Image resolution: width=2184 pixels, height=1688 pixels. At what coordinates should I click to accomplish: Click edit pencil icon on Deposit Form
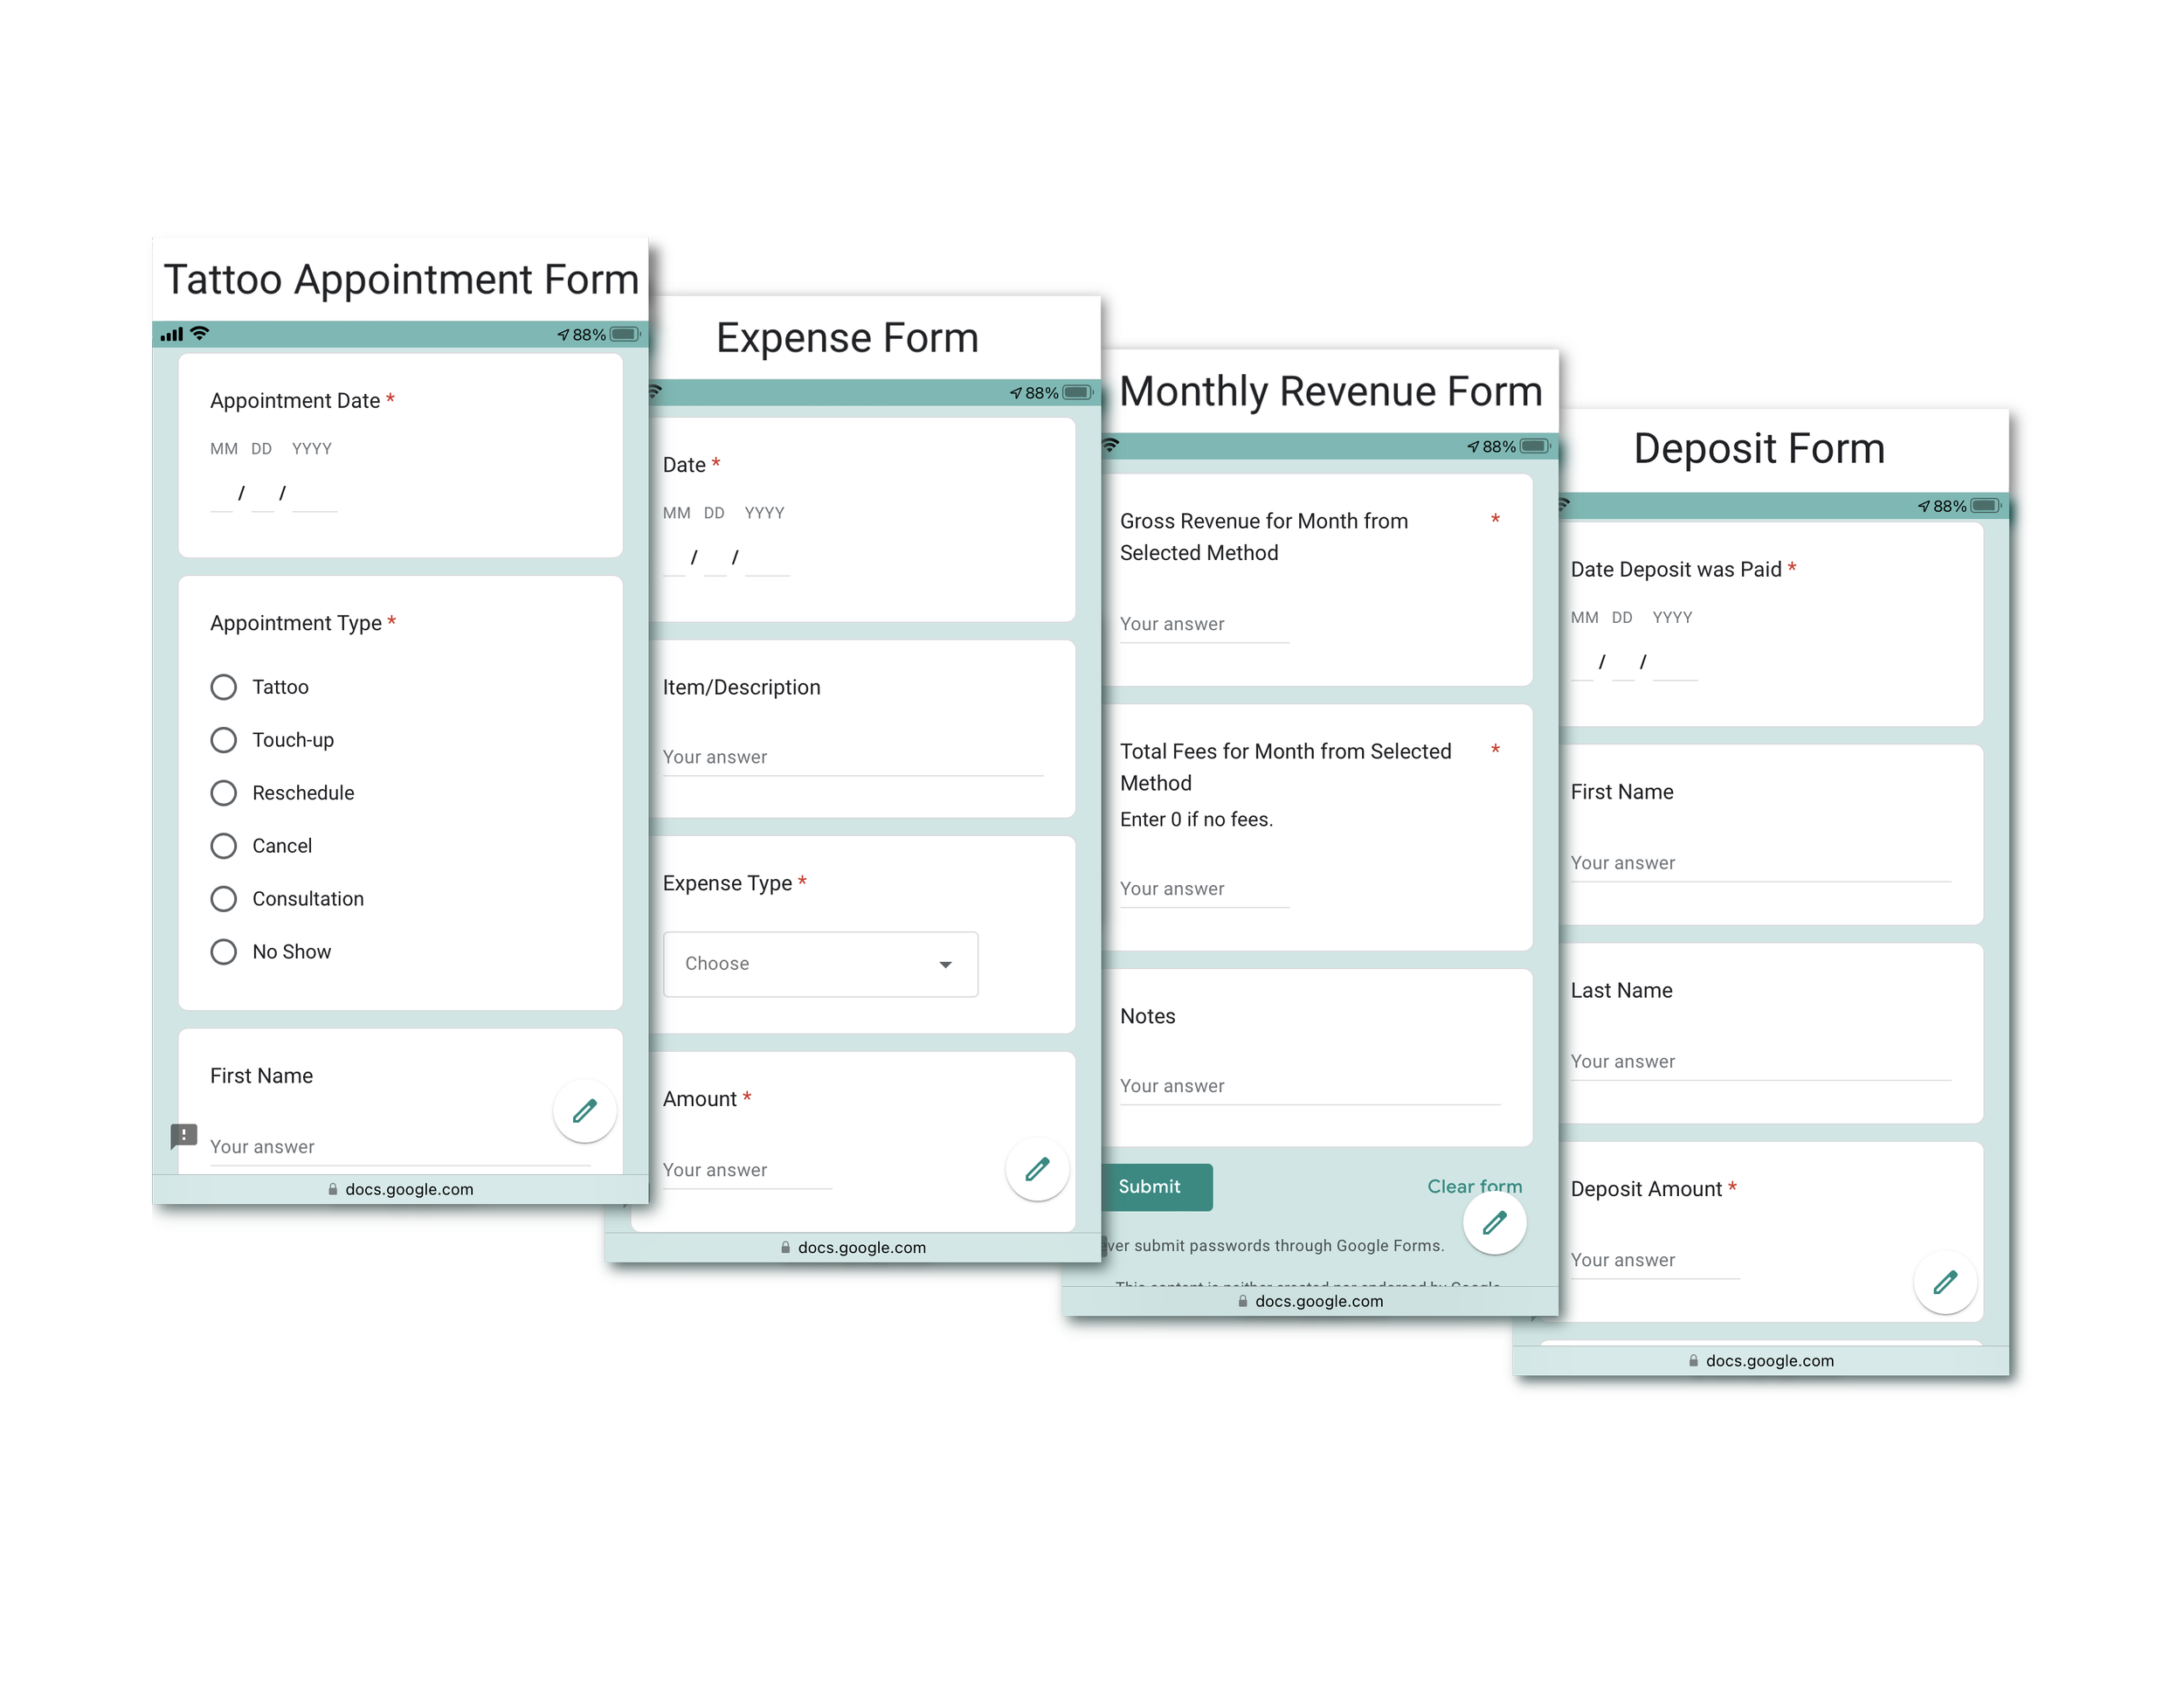click(1945, 1282)
